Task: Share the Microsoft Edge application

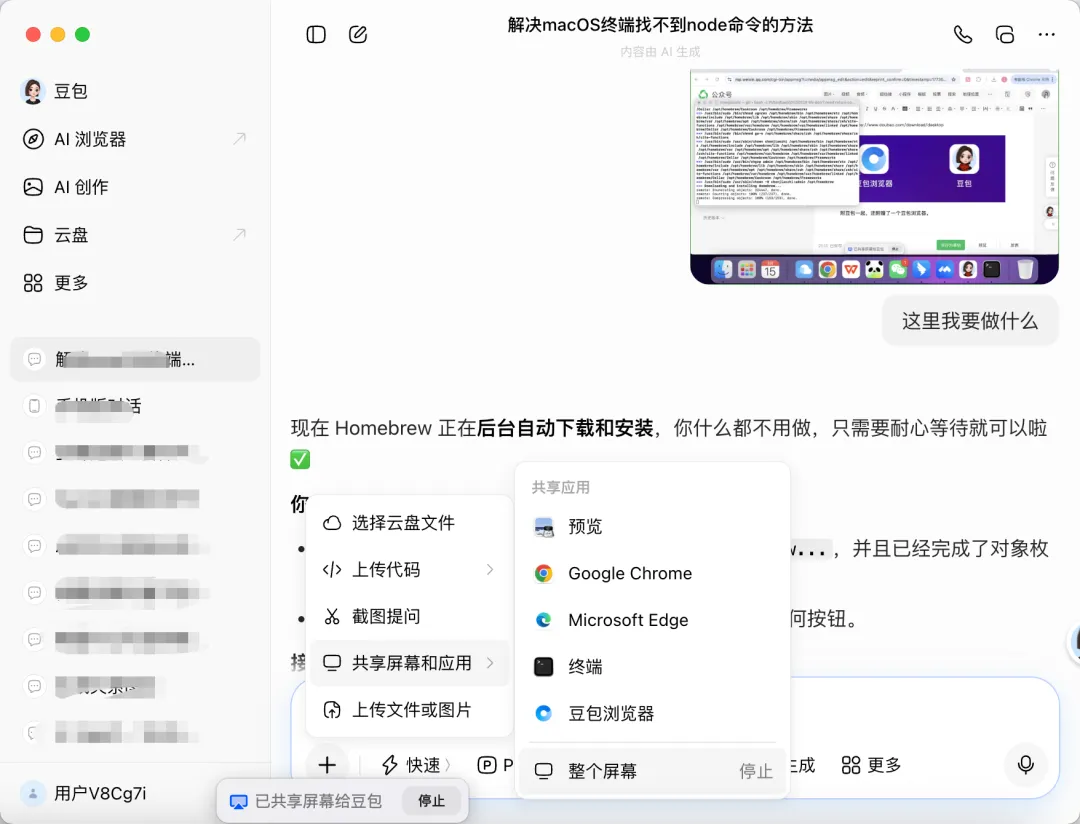Action: point(652,620)
